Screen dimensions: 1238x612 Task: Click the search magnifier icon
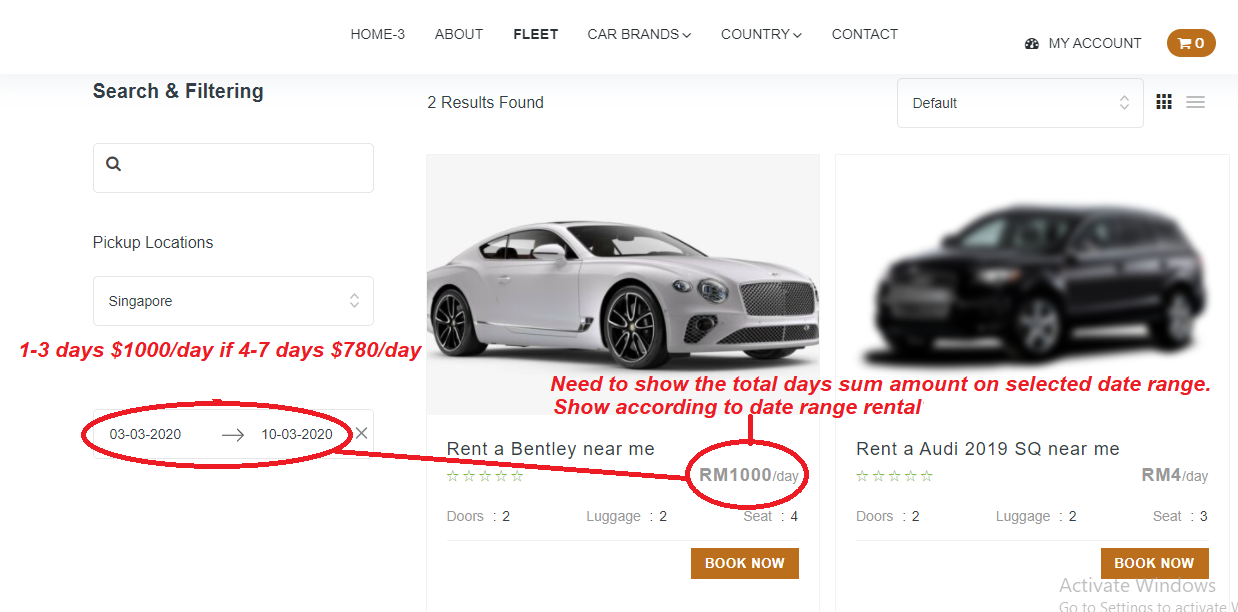tap(114, 164)
